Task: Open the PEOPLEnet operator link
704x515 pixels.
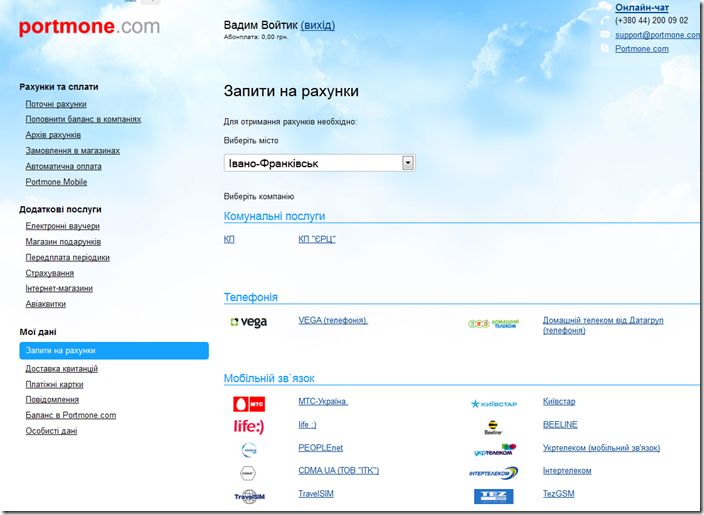Action: (320, 448)
